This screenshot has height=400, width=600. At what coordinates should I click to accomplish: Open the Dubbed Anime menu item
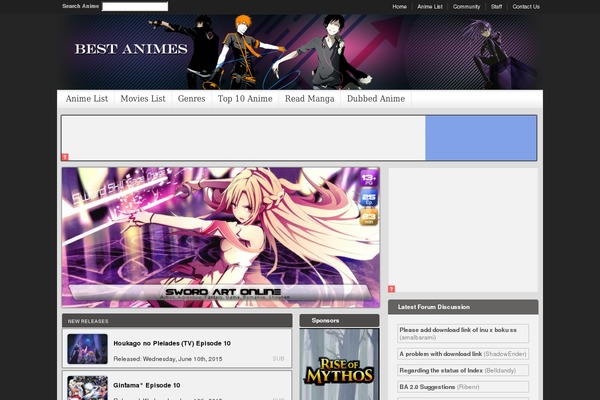click(x=376, y=99)
